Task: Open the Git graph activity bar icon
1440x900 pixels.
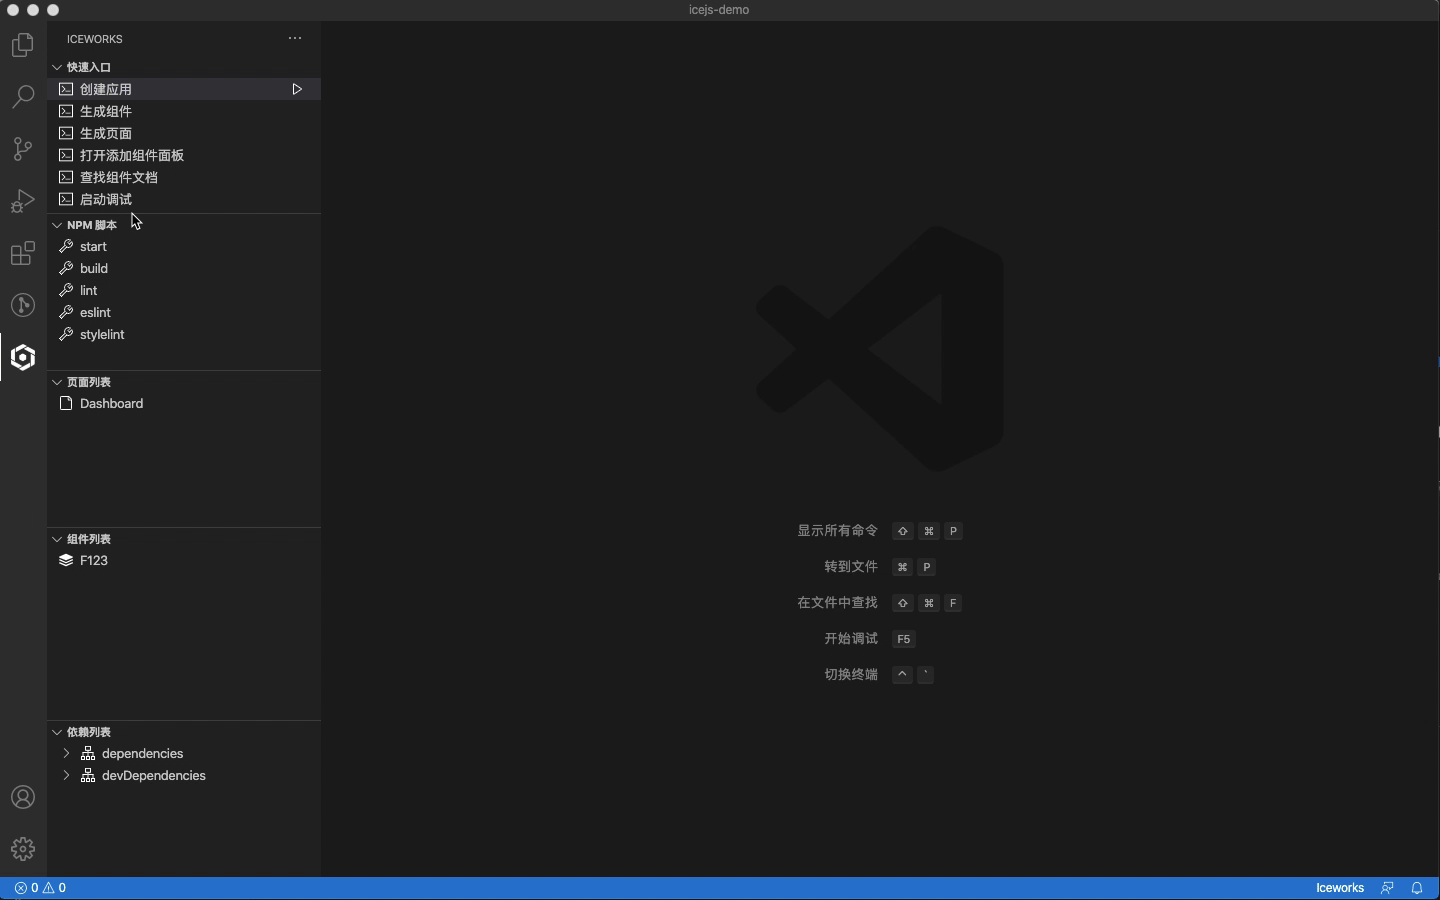Action: [23, 305]
